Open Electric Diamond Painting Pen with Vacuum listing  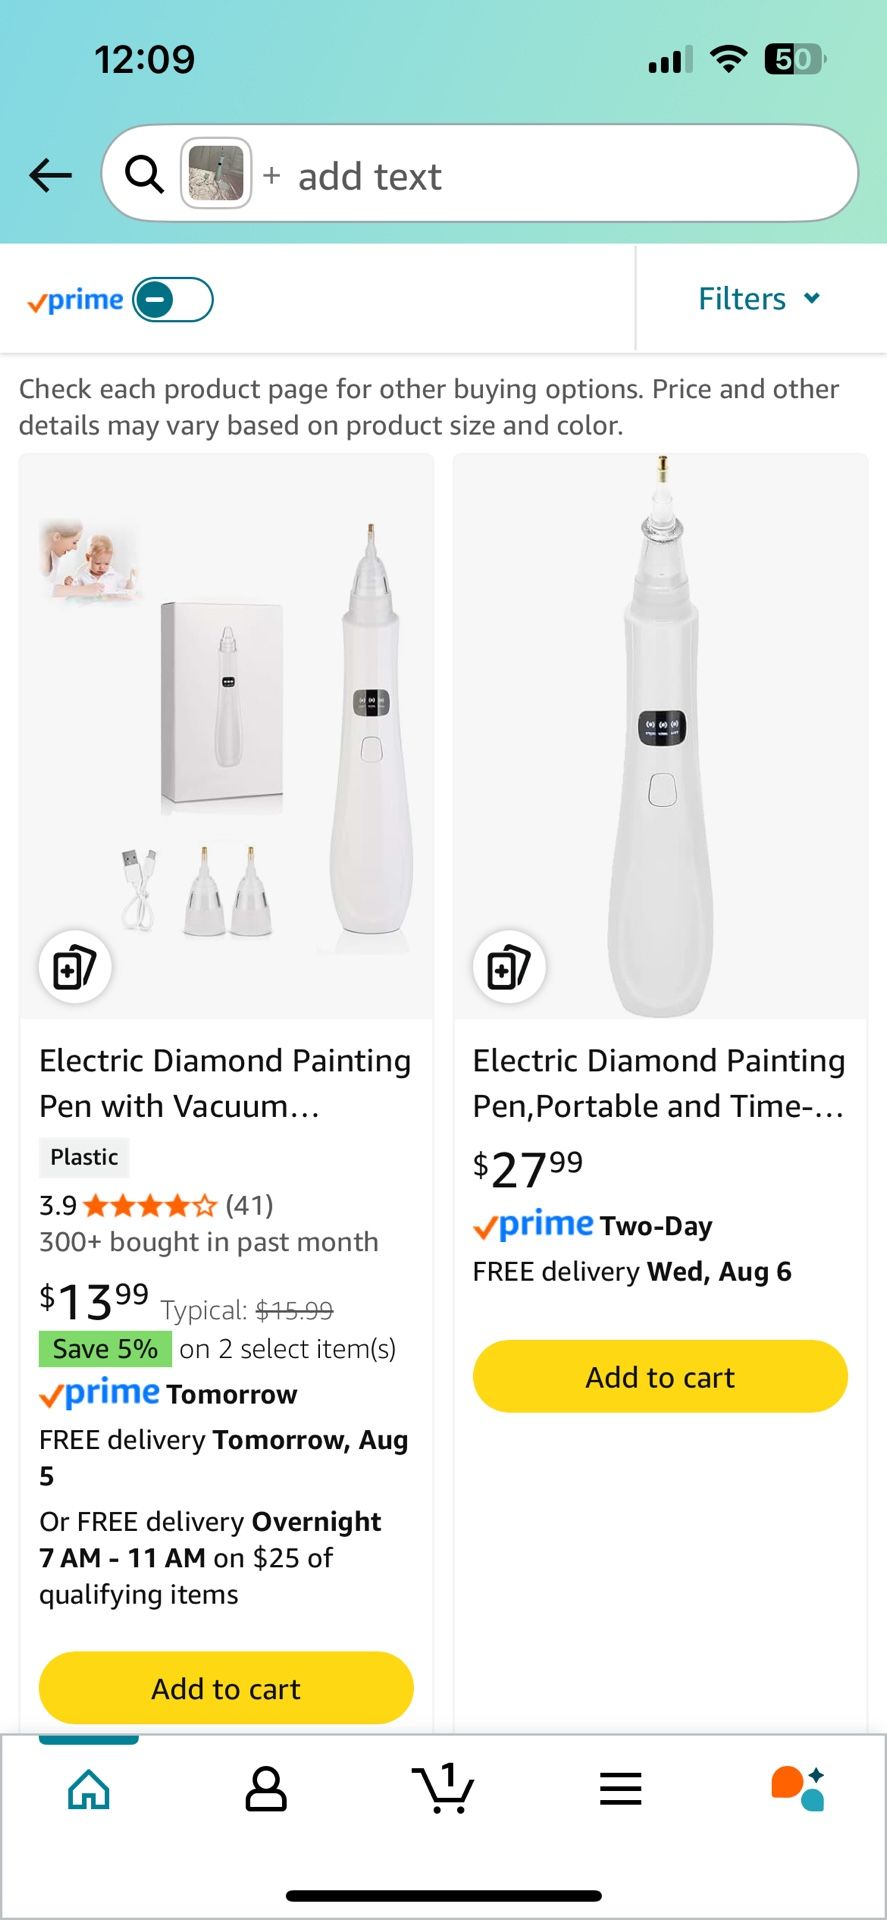click(x=225, y=1083)
